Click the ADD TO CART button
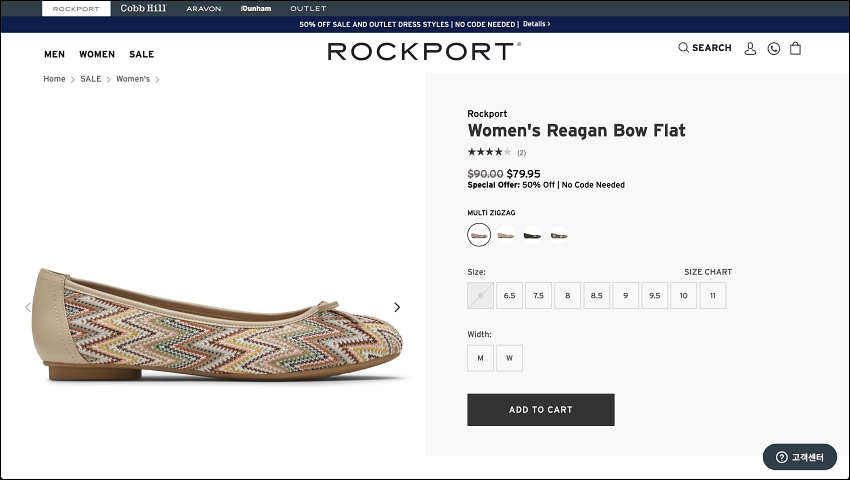The width and height of the screenshot is (850, 480). click(541, 409)
